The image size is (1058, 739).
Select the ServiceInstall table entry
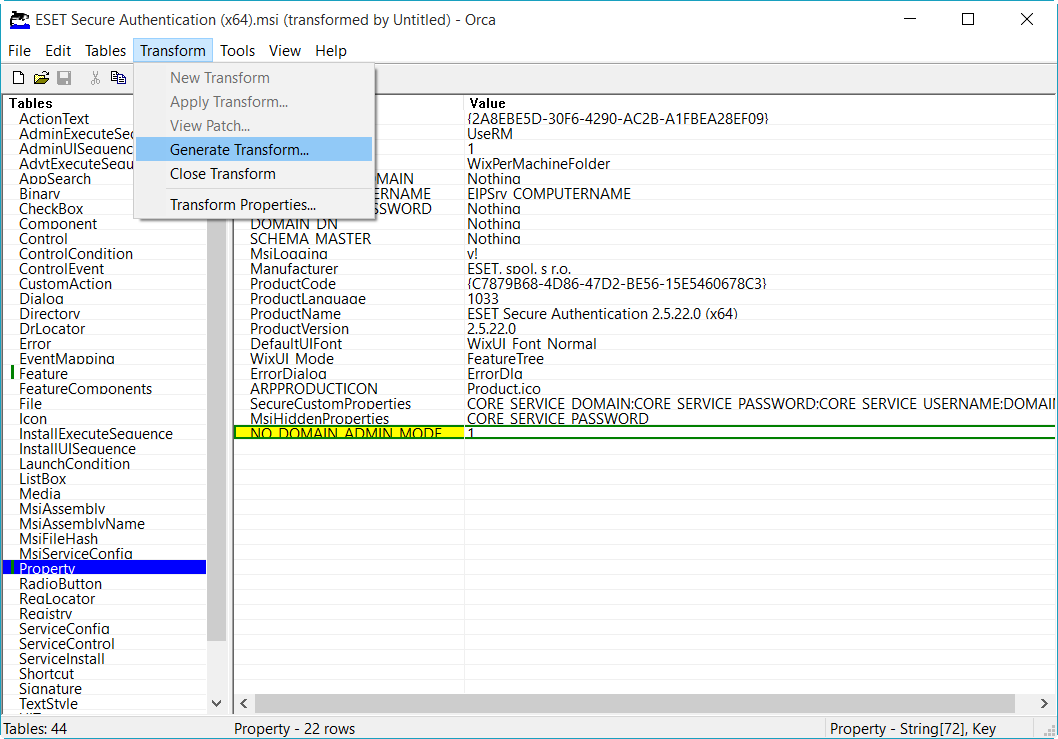tap(62, 659)
